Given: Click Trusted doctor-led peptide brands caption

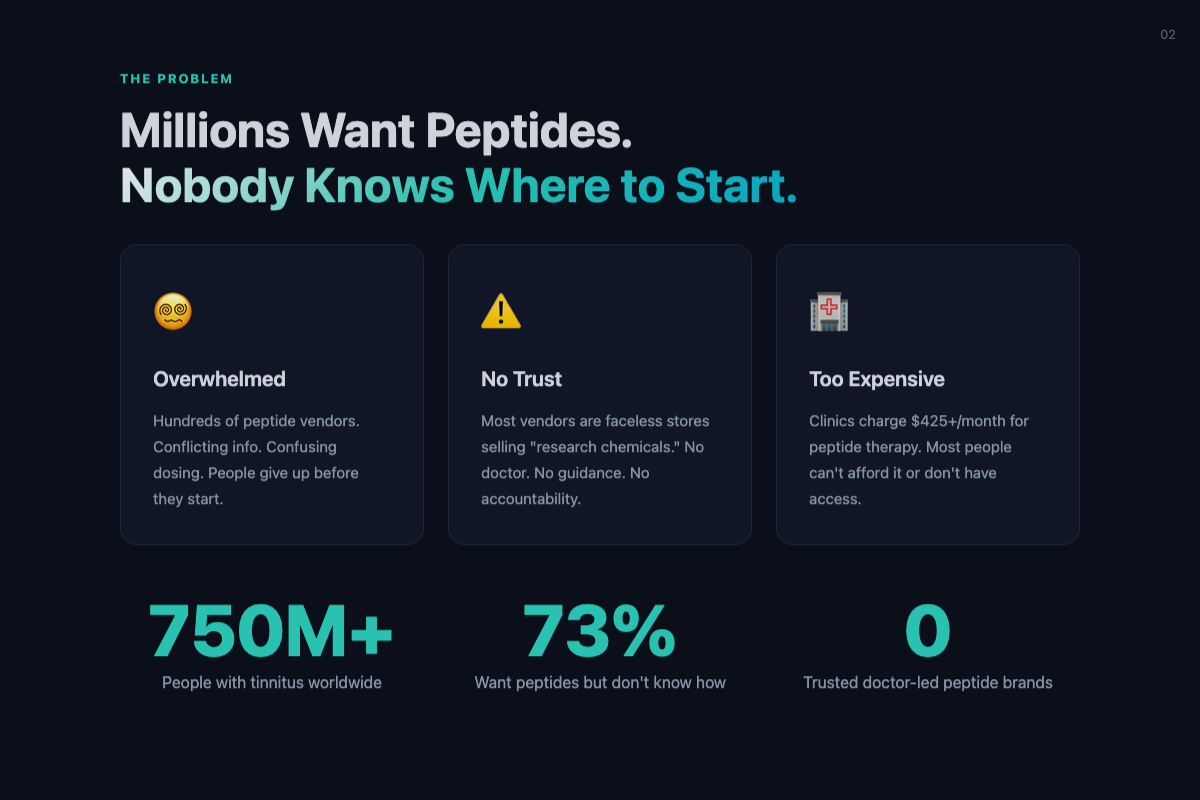Looking at the screenshot, I should point(928,683).
